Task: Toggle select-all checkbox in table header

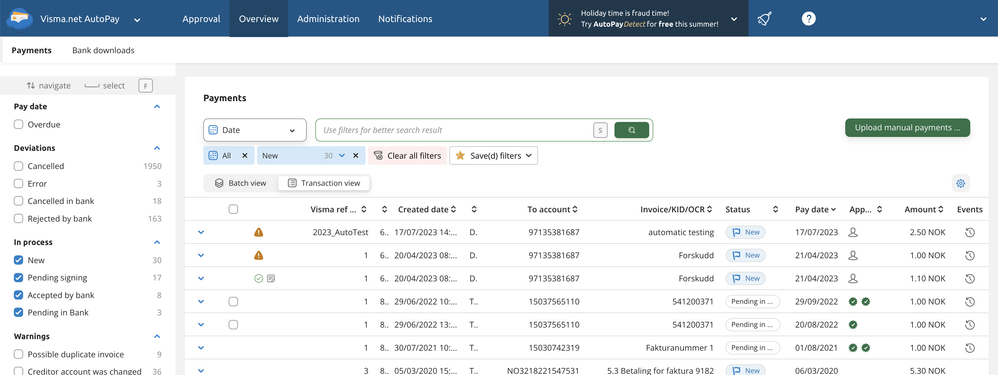Action: click(233, 209)
